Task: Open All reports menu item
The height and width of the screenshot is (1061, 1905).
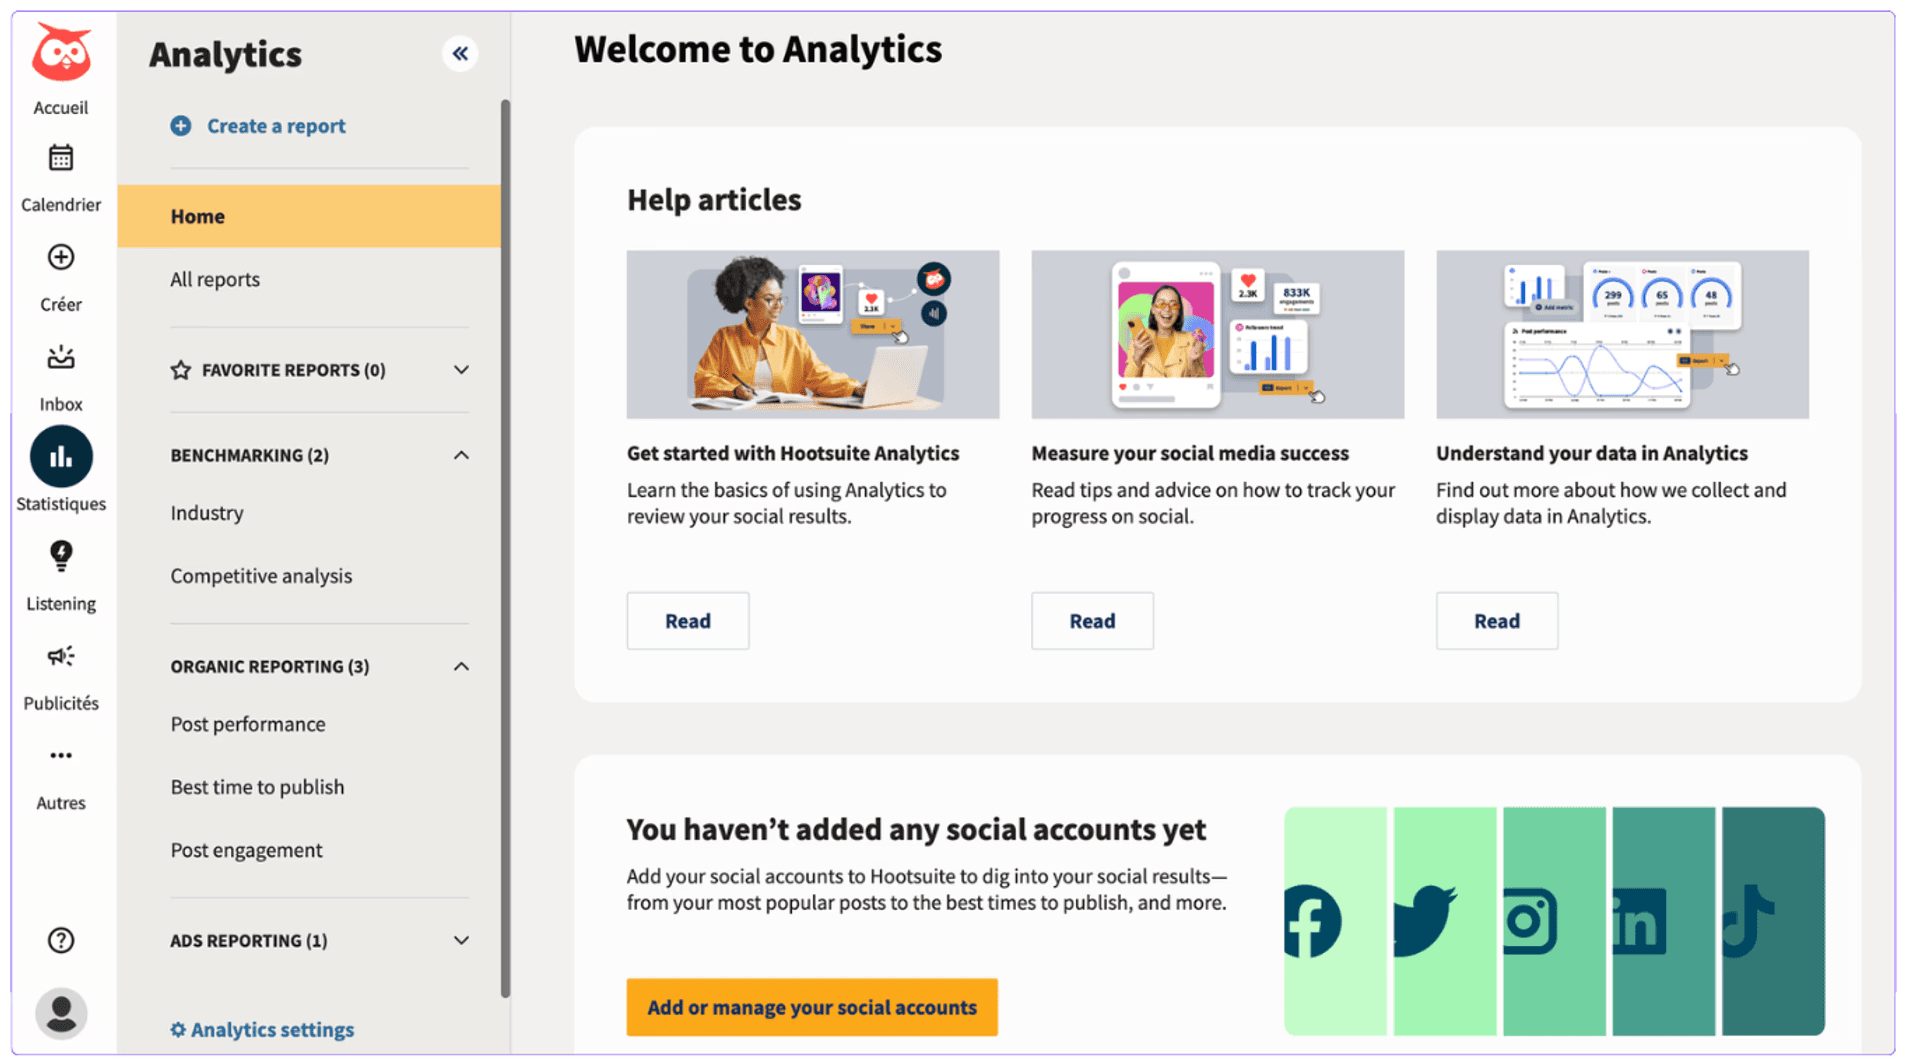Action: pyautogui.click(x=215, y=279)
